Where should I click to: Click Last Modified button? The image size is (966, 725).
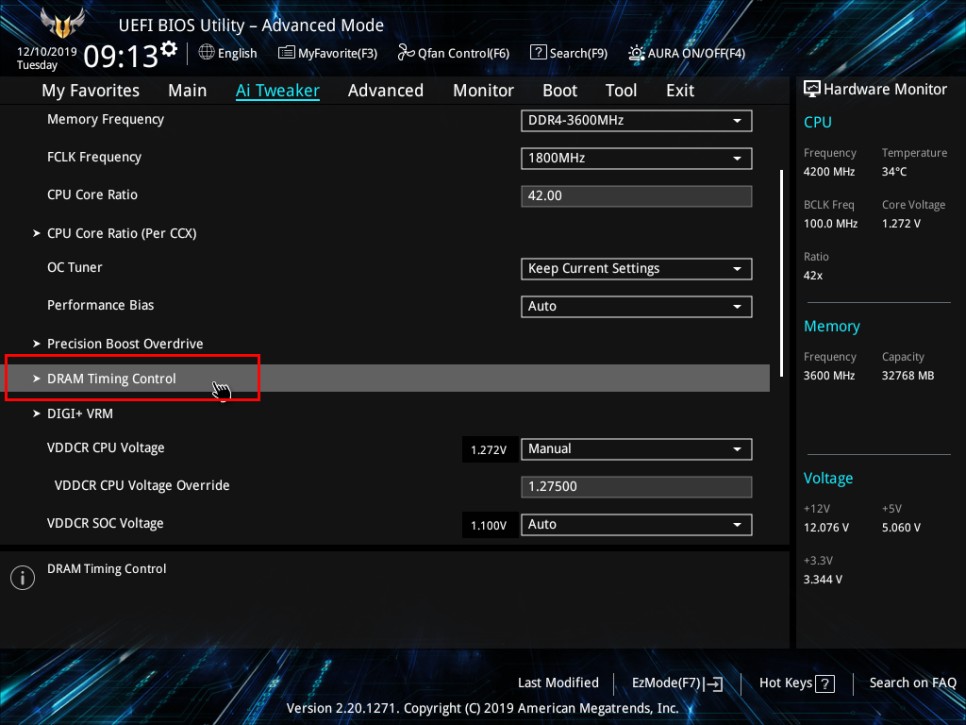point(558,683)
